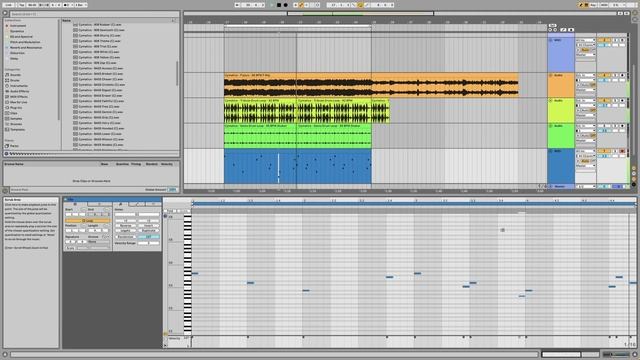Open the Clips category icon

7,113
